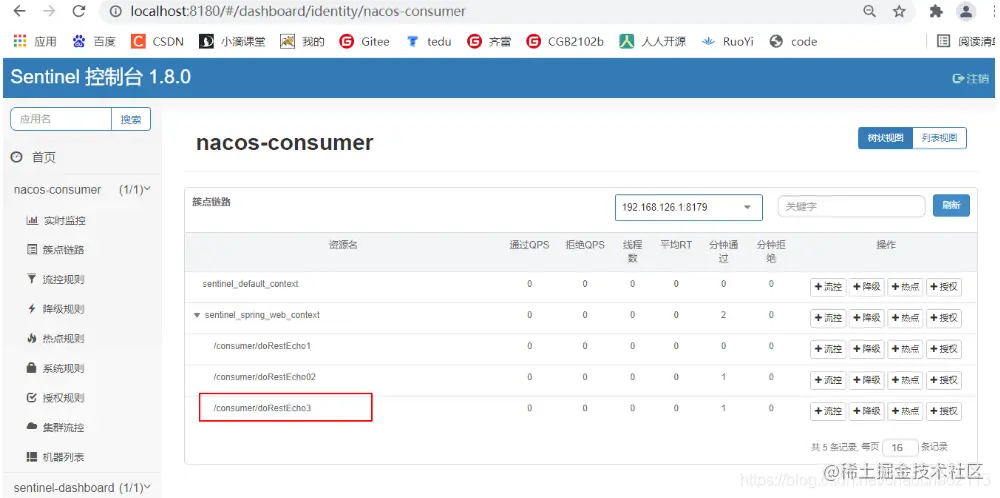
Task: Open the 192.168.126.1:8179 machine dropdown
Action: pyautogui.click(x=689, y=207)
